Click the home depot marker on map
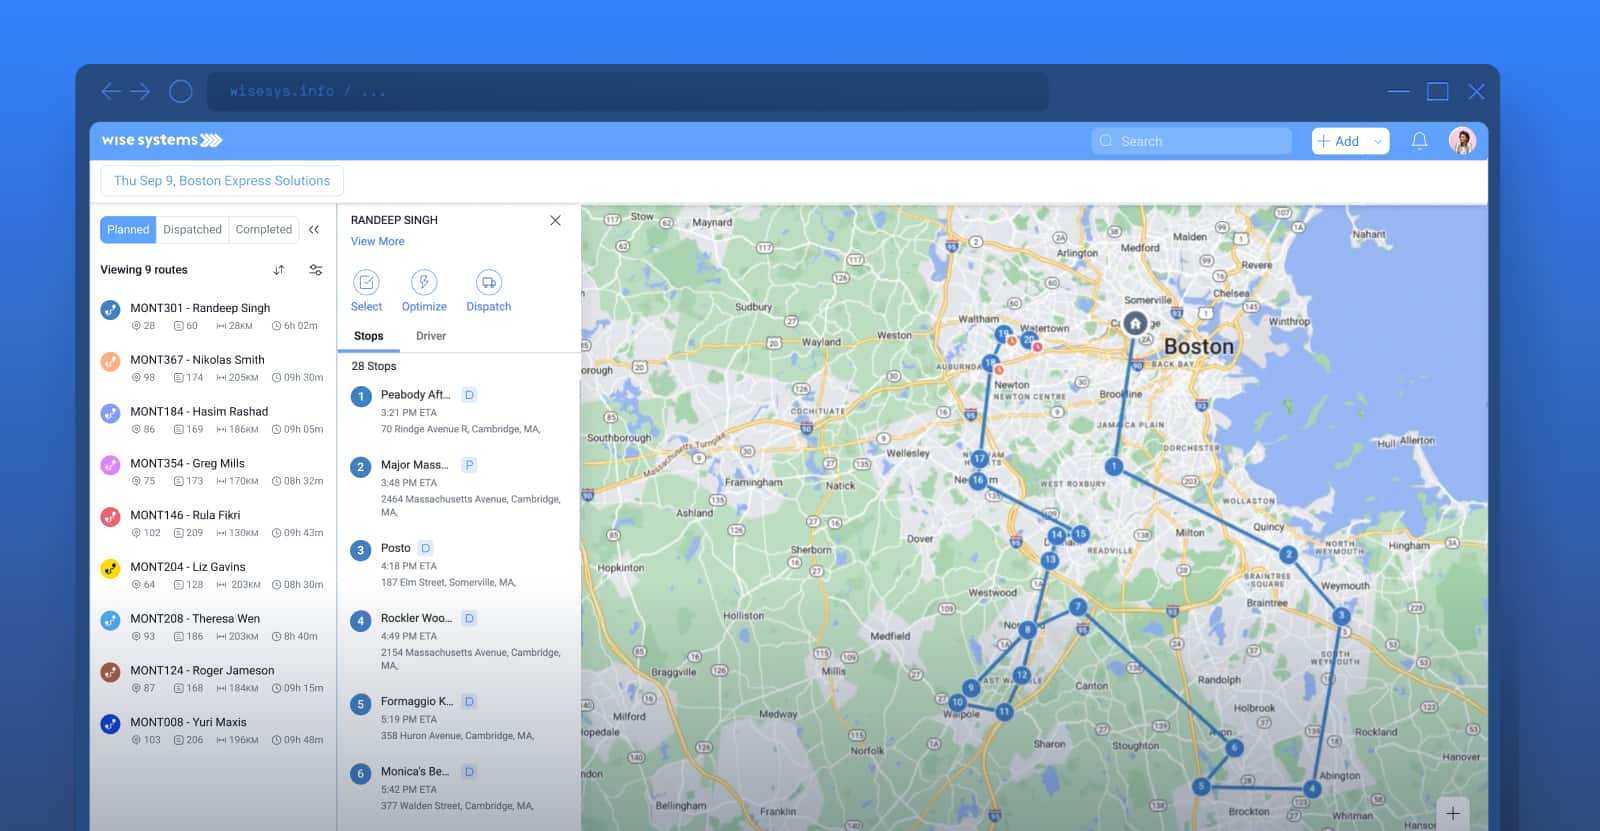Image resolution: width=1600 pixels, height=831 pixels. point(1135,324)
